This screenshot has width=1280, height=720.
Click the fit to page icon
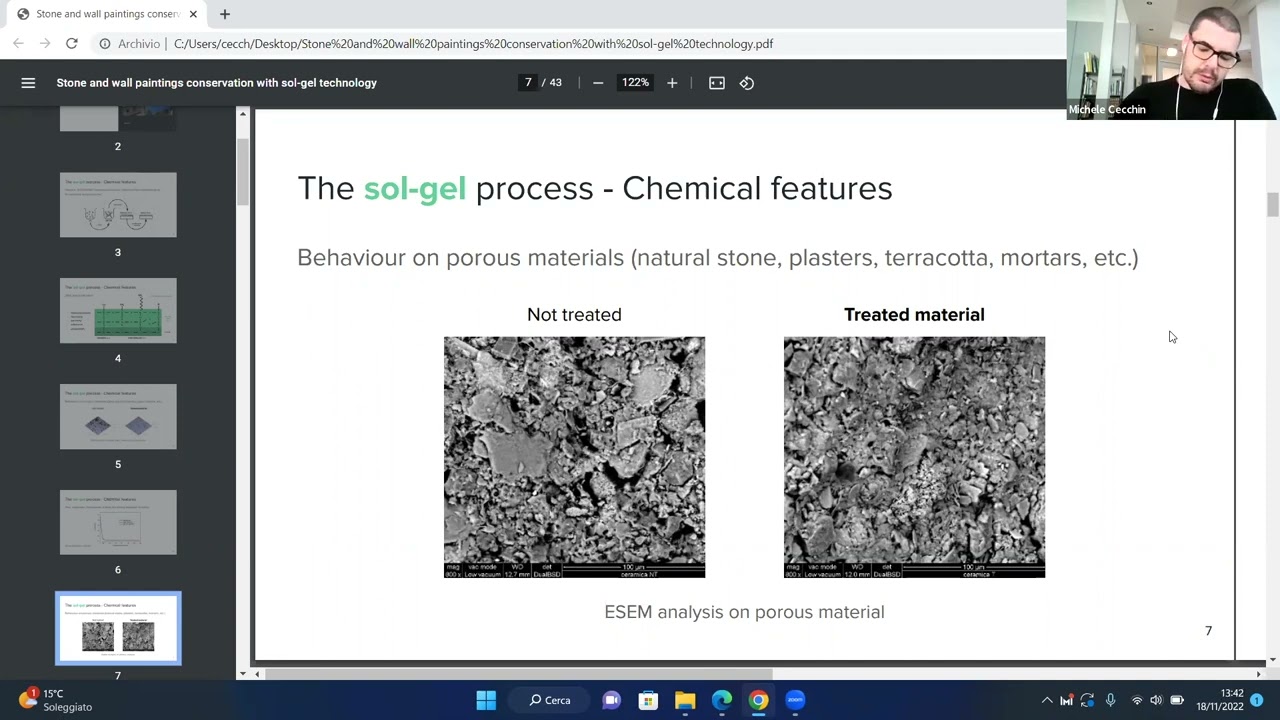[717, 83]
